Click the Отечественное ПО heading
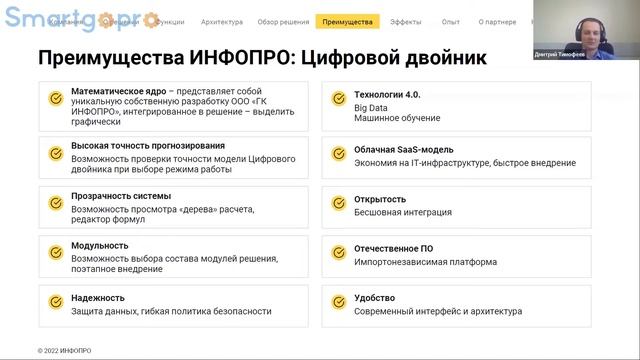 tap(393, 249)
